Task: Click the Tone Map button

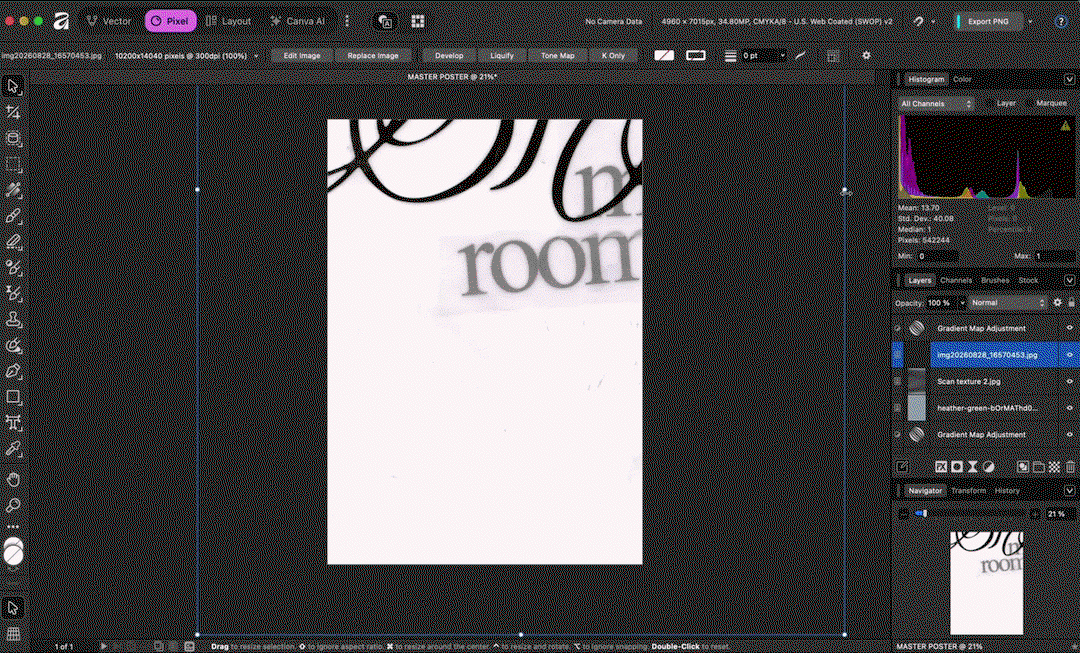Action: pyautogui.click(x=557, y=56)
